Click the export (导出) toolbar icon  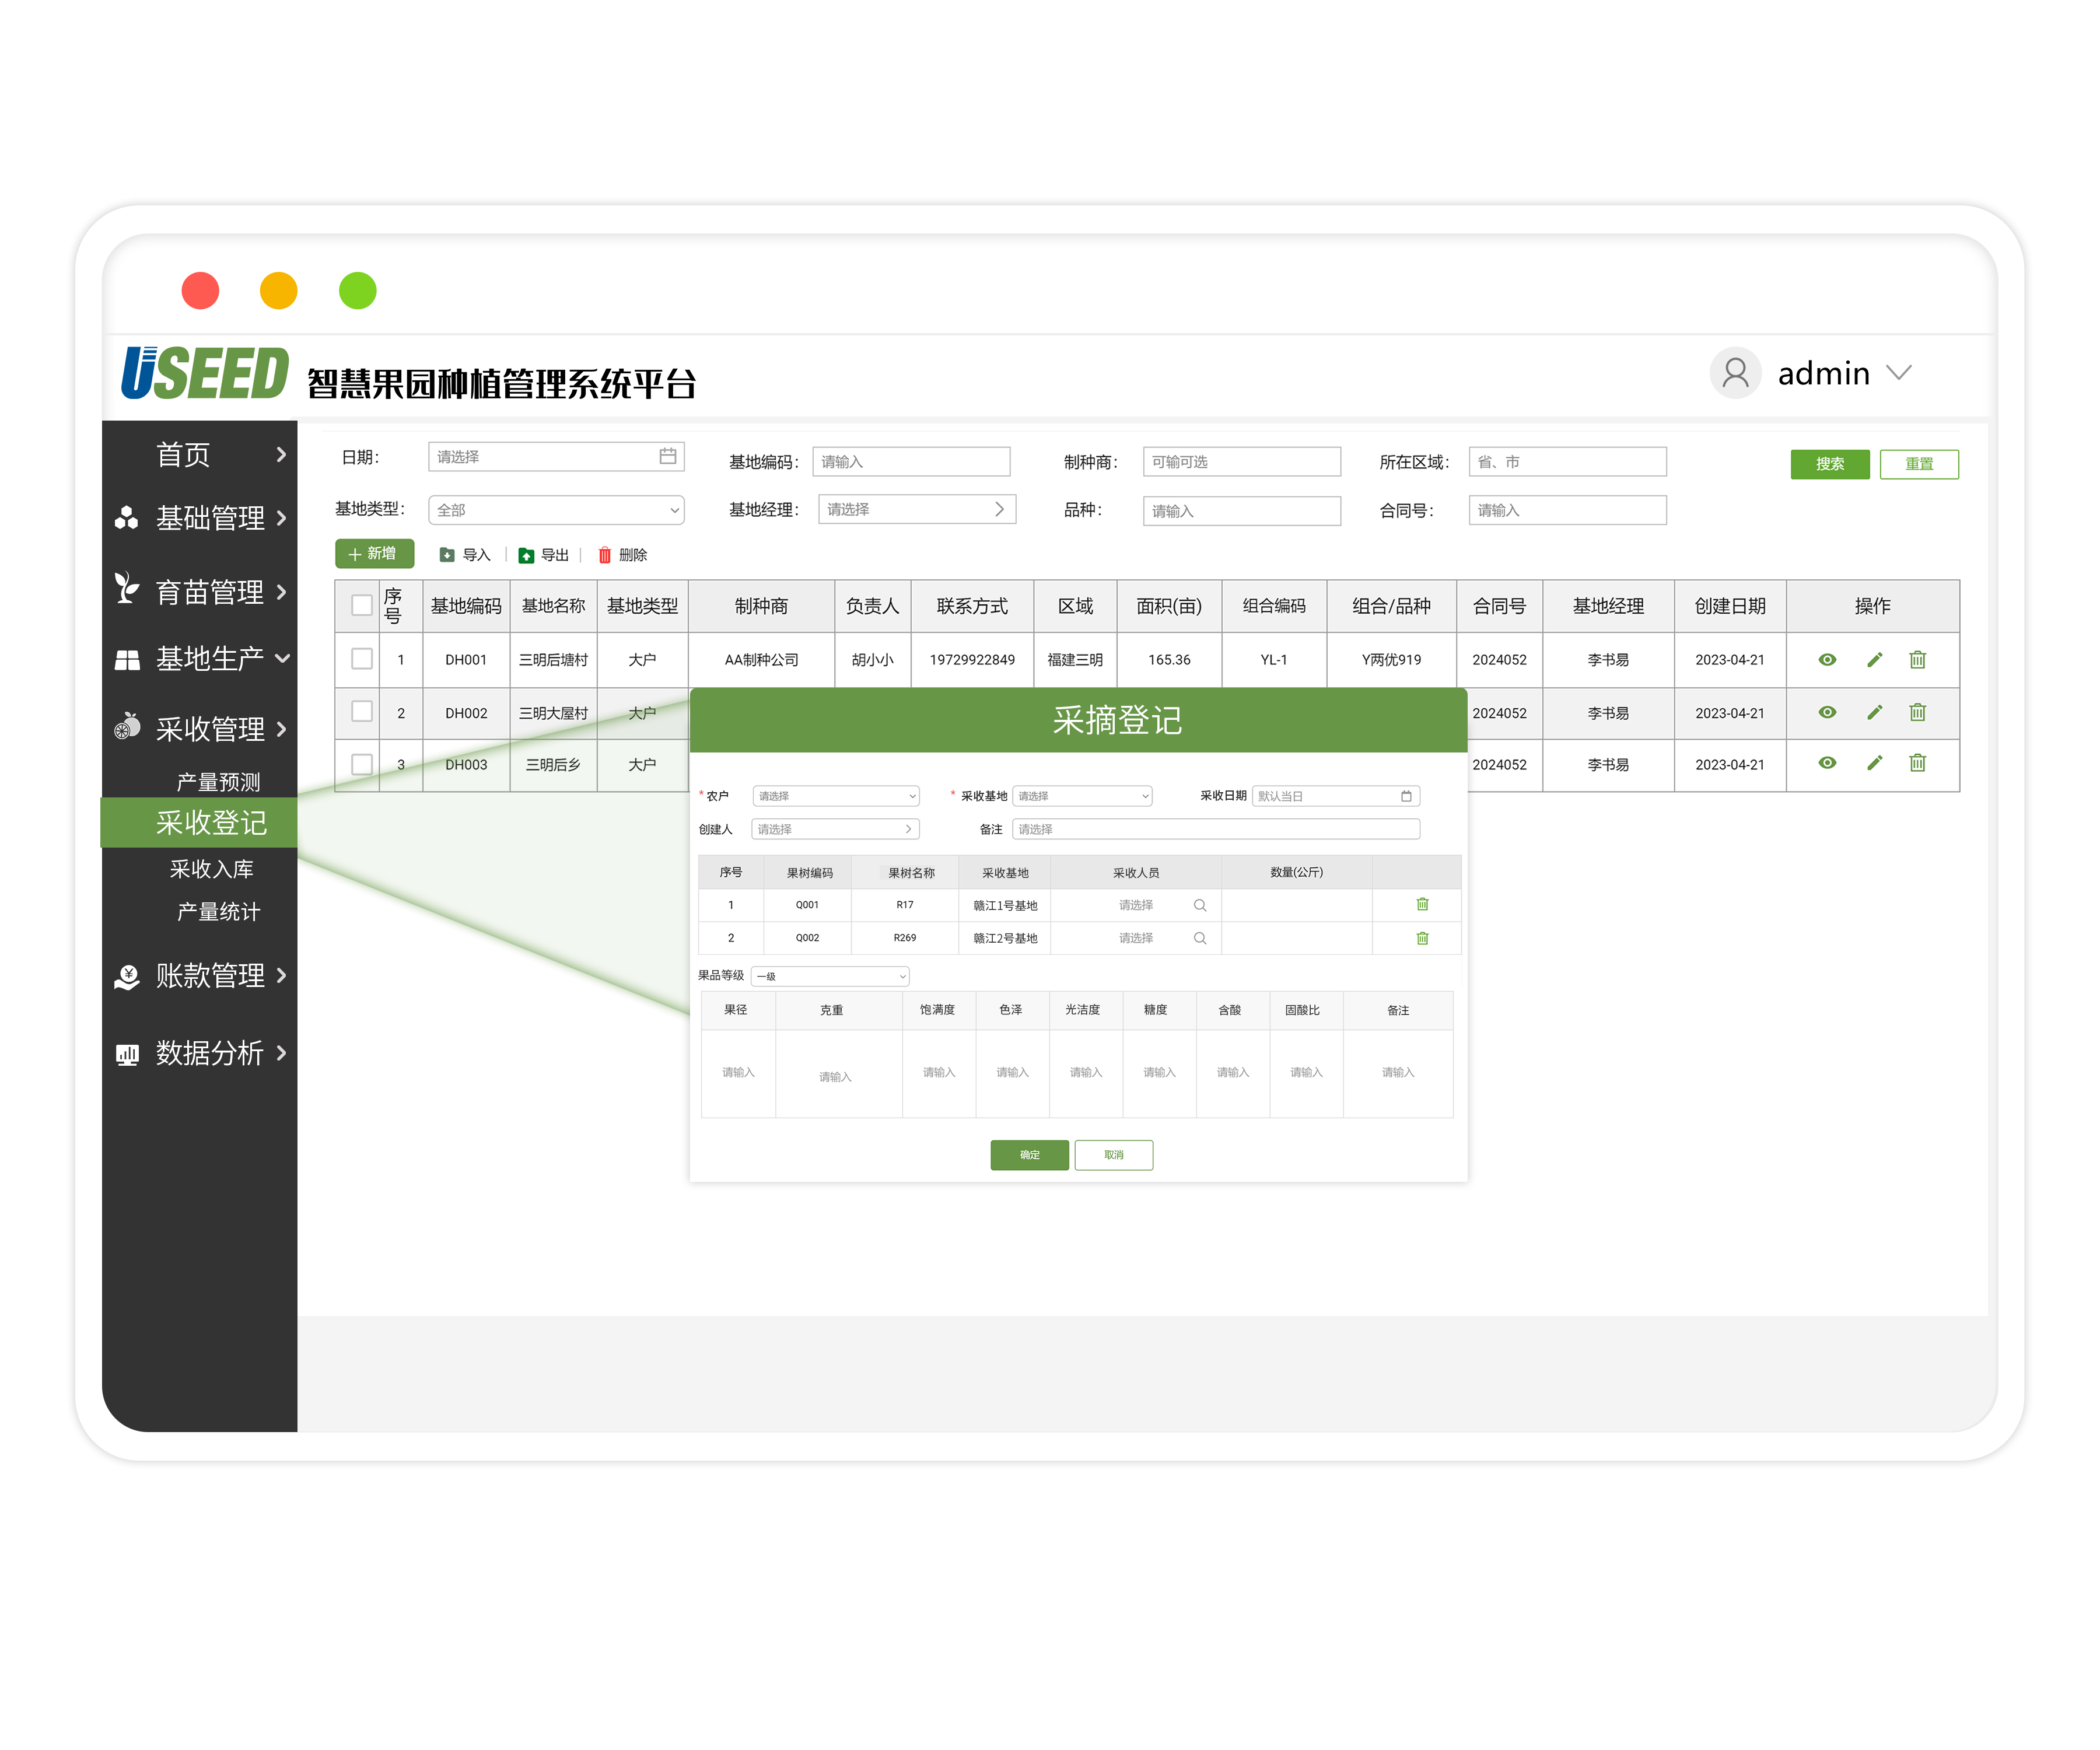pos(526,555)
